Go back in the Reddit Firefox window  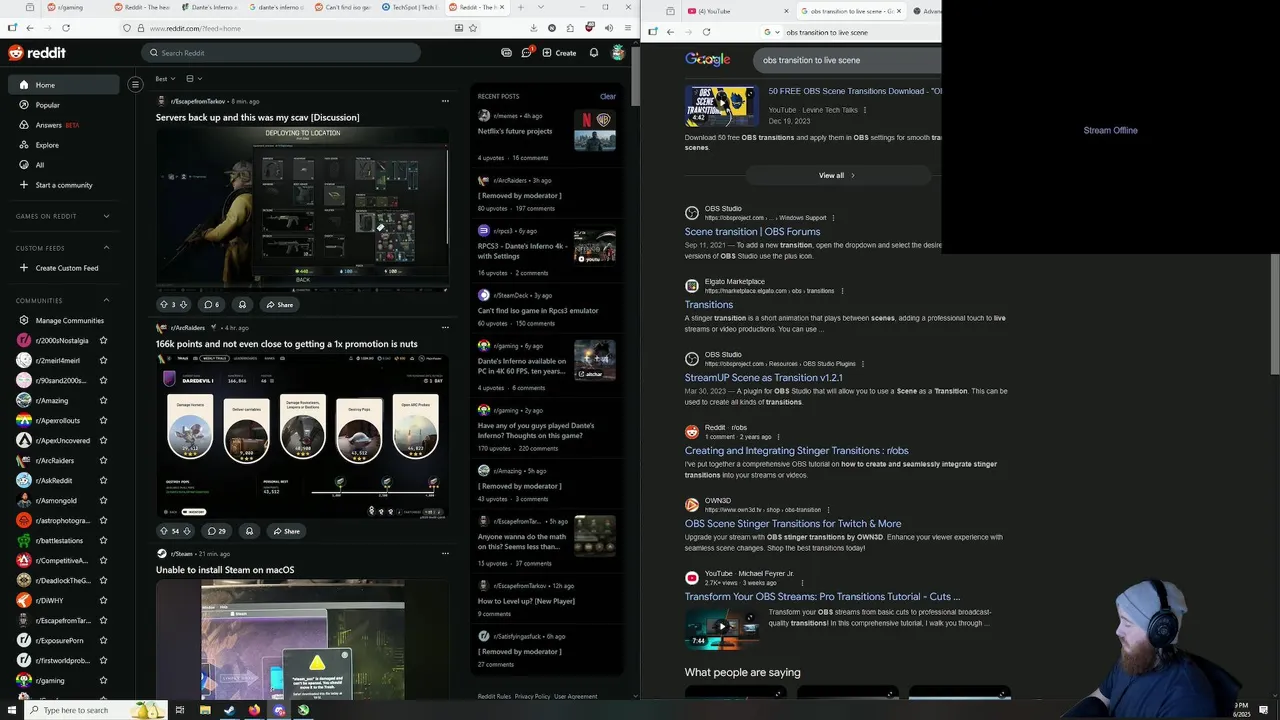(30, 28)
